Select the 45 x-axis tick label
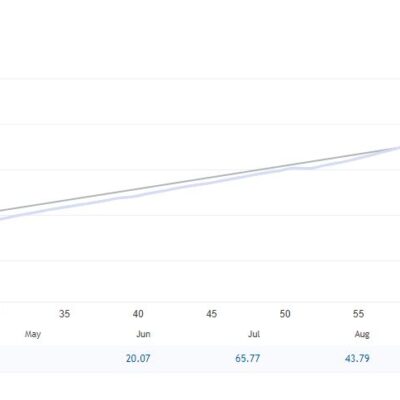The height and width of the screenshot is (400, 400). pyautogui.click(x=211, y=314)
